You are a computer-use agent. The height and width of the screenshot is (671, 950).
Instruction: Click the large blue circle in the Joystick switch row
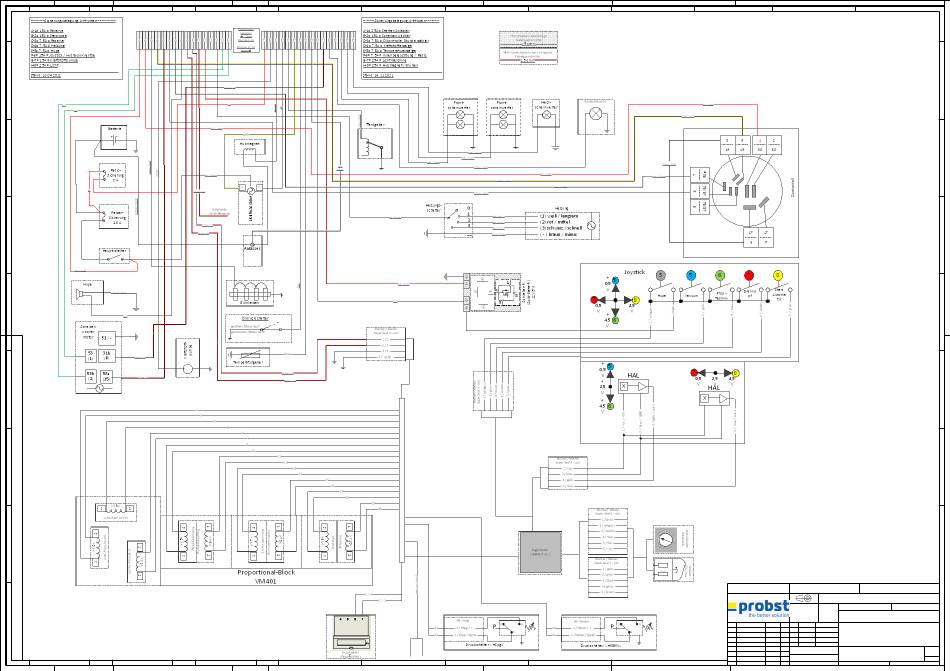[691, 276]
